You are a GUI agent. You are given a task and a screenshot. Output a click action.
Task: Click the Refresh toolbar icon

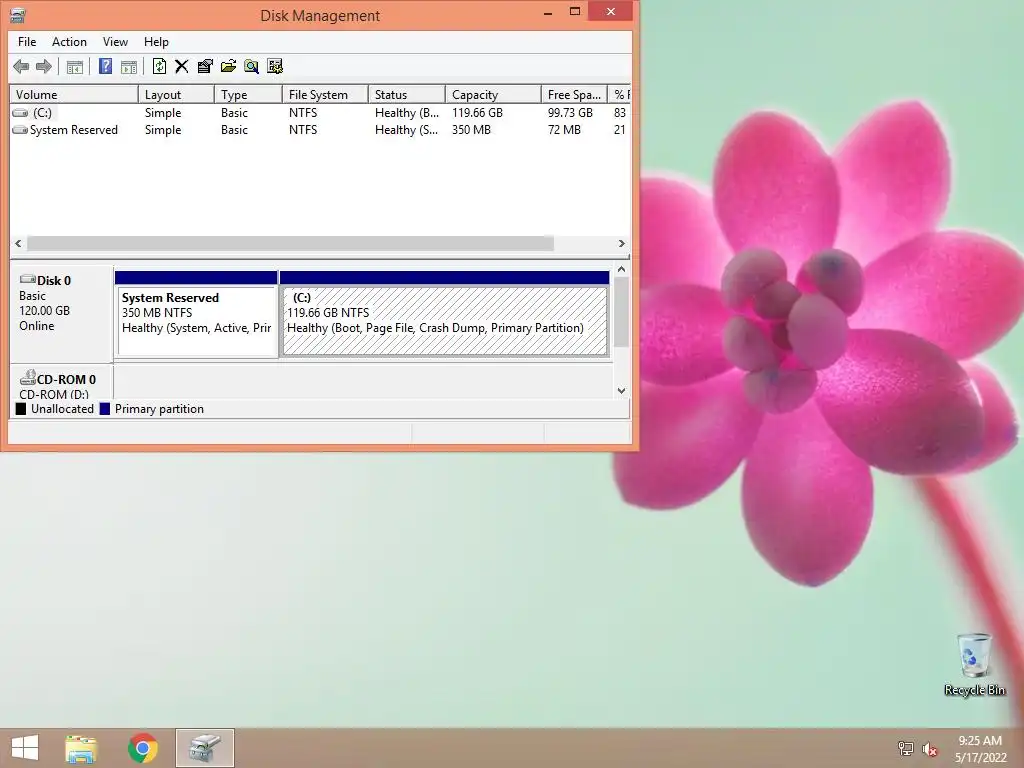159,66
